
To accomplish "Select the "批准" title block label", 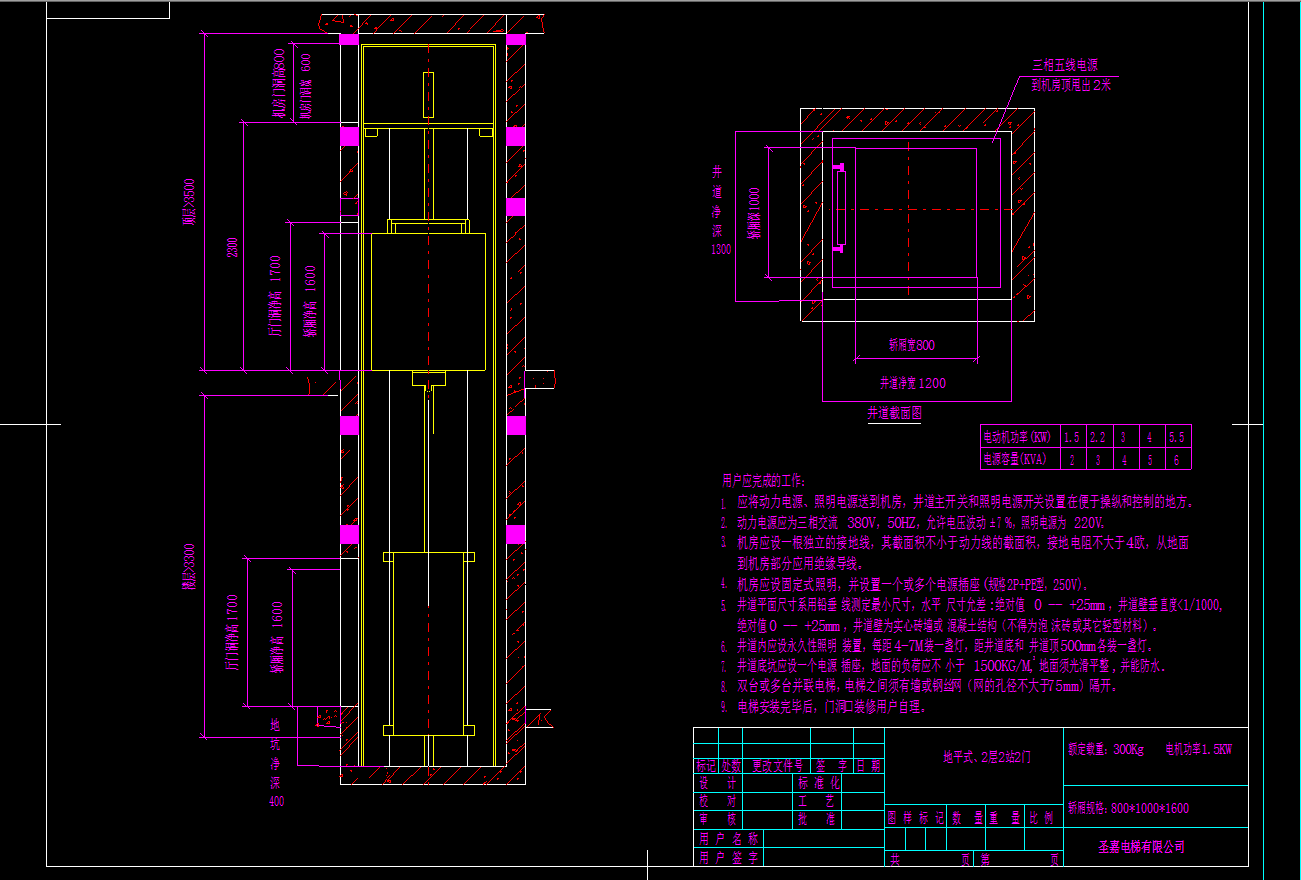I will (x=817, y=820).
